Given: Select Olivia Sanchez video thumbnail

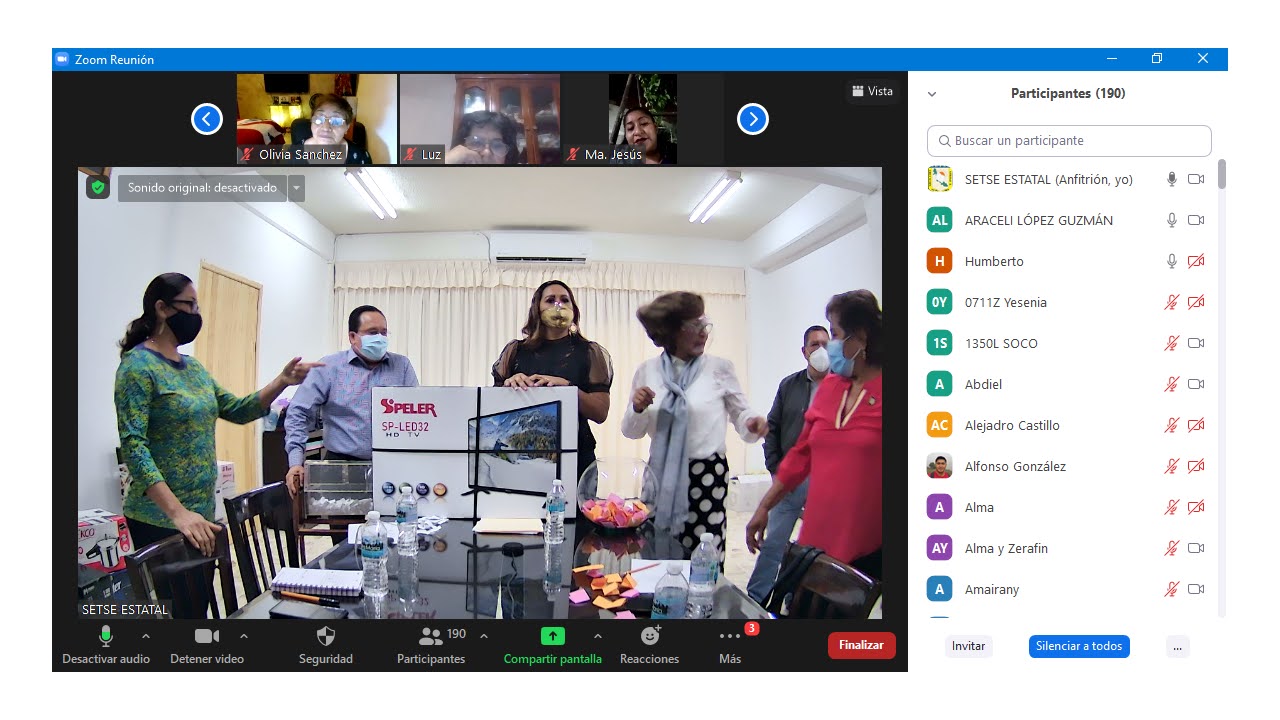Looking at the screenshot, I should [x=317, y=119].
